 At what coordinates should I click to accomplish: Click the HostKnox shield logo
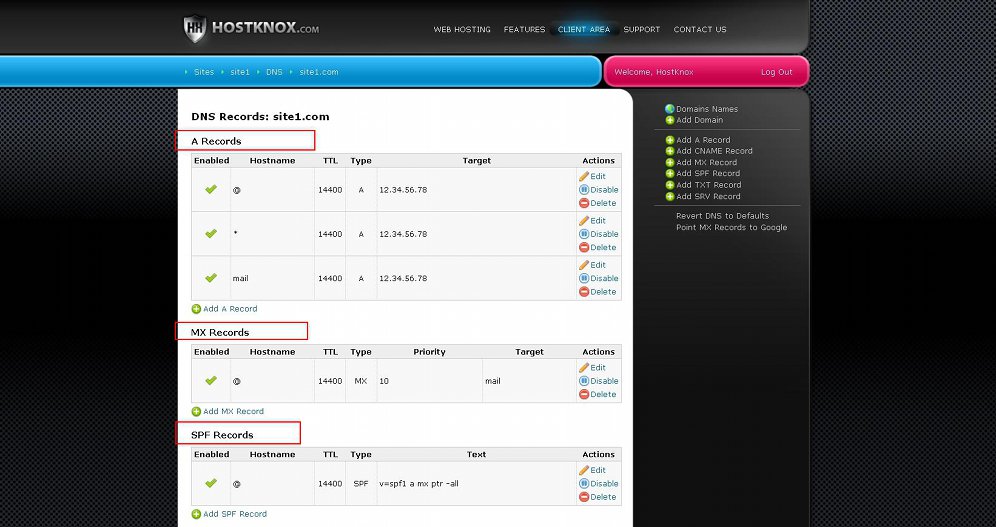tap(195, 29)
